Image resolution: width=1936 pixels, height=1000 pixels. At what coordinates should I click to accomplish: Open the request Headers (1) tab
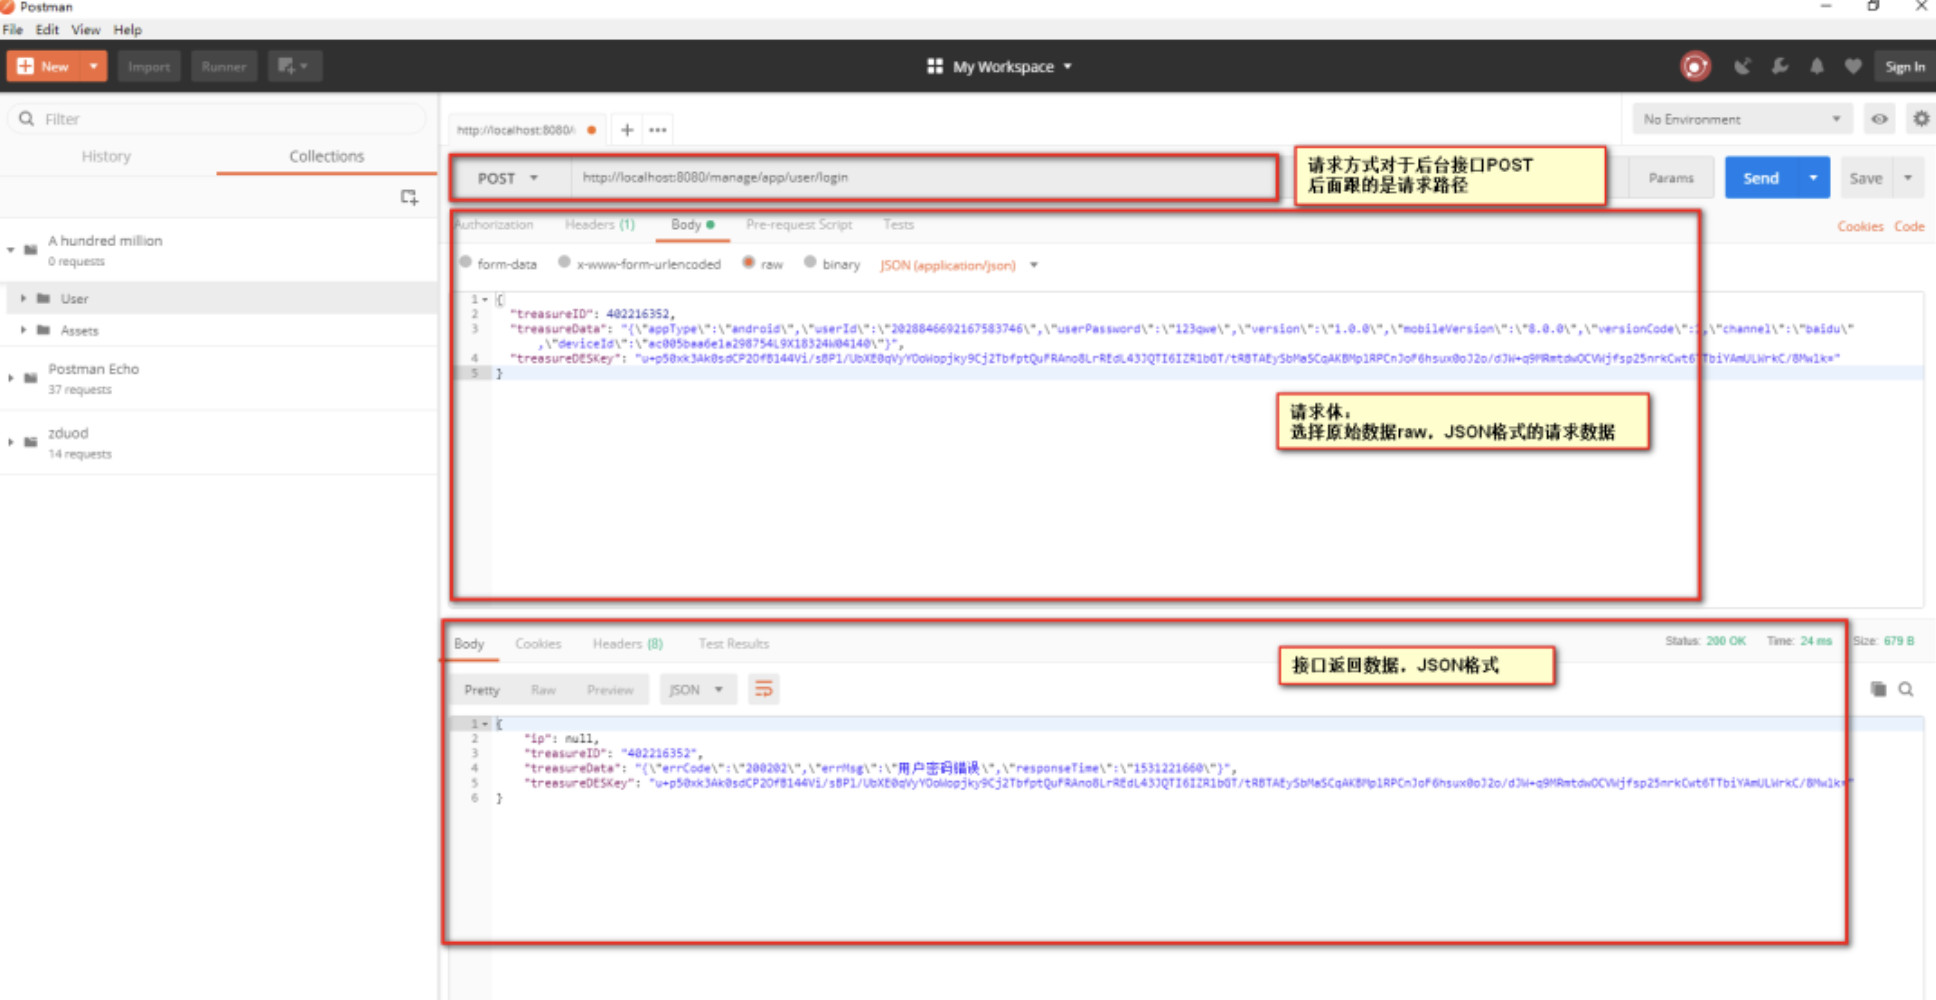pyautogui.click(x=599, y=225)
